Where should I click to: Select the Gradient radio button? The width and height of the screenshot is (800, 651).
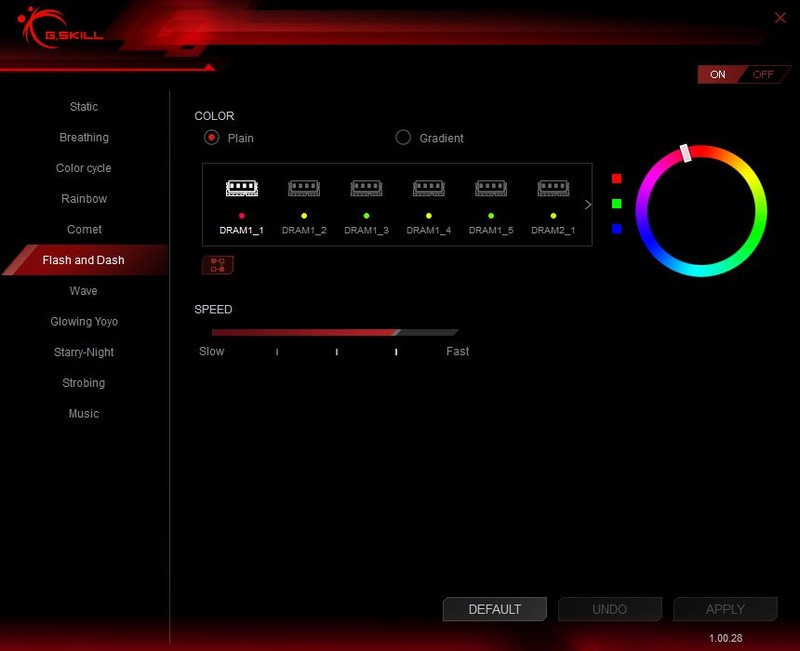403,138
